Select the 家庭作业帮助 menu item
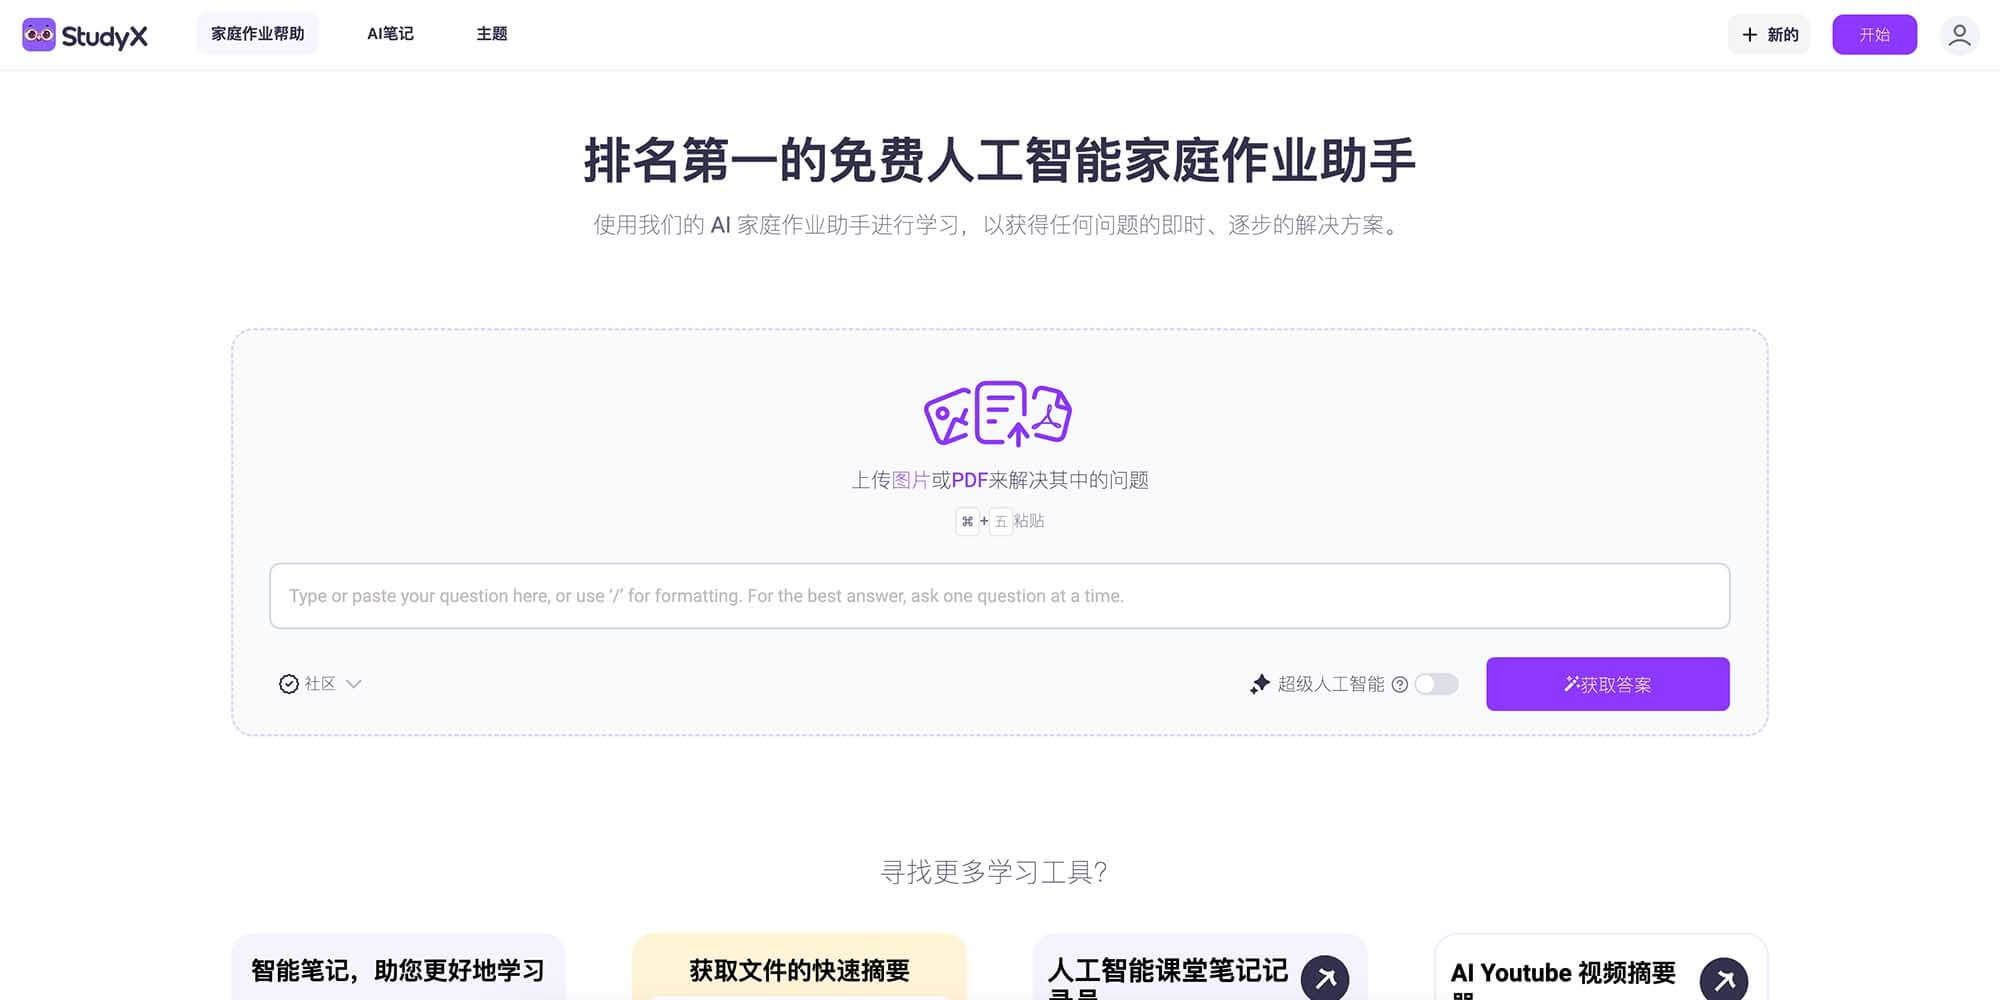2000x1000 pixels. [x=258, y=33]
